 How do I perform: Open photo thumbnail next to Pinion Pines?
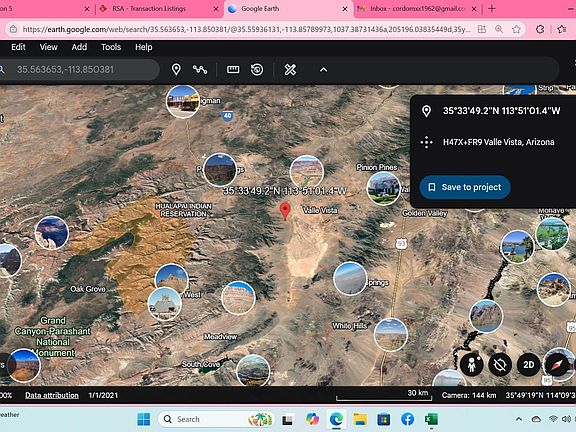tap(384, 188)
